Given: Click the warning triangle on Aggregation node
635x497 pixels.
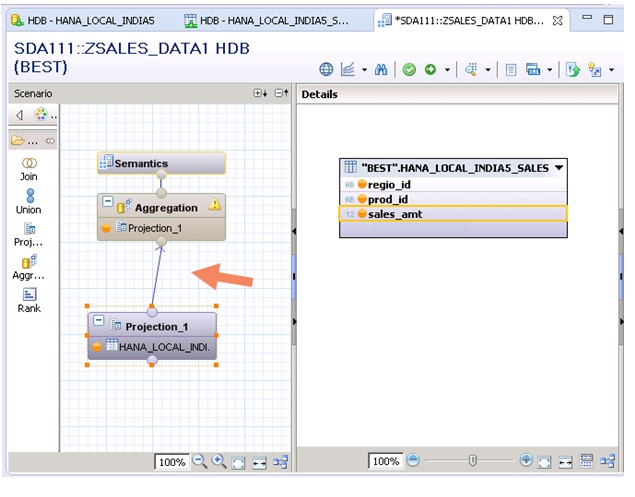Looking at the screenshot, I should (x=215, y=204).
